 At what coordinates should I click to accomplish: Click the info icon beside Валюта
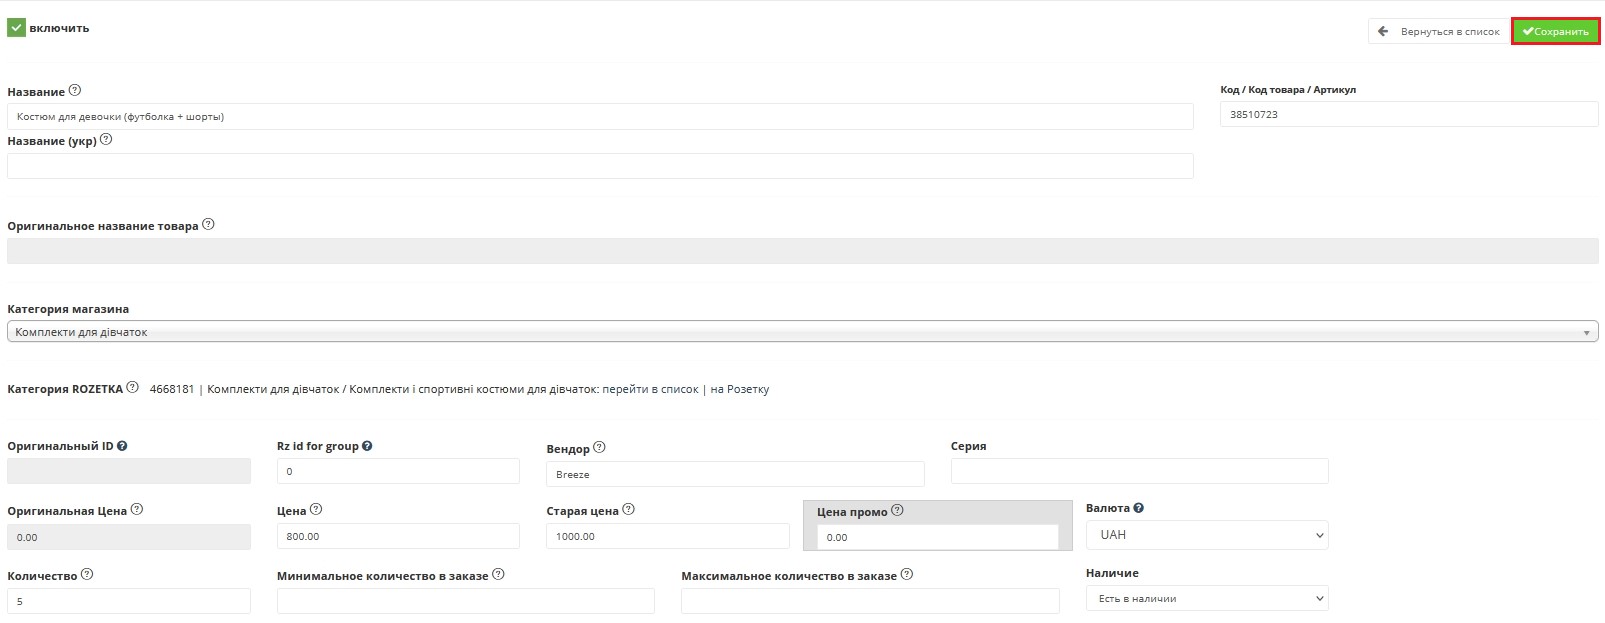tap(1139, 508)
